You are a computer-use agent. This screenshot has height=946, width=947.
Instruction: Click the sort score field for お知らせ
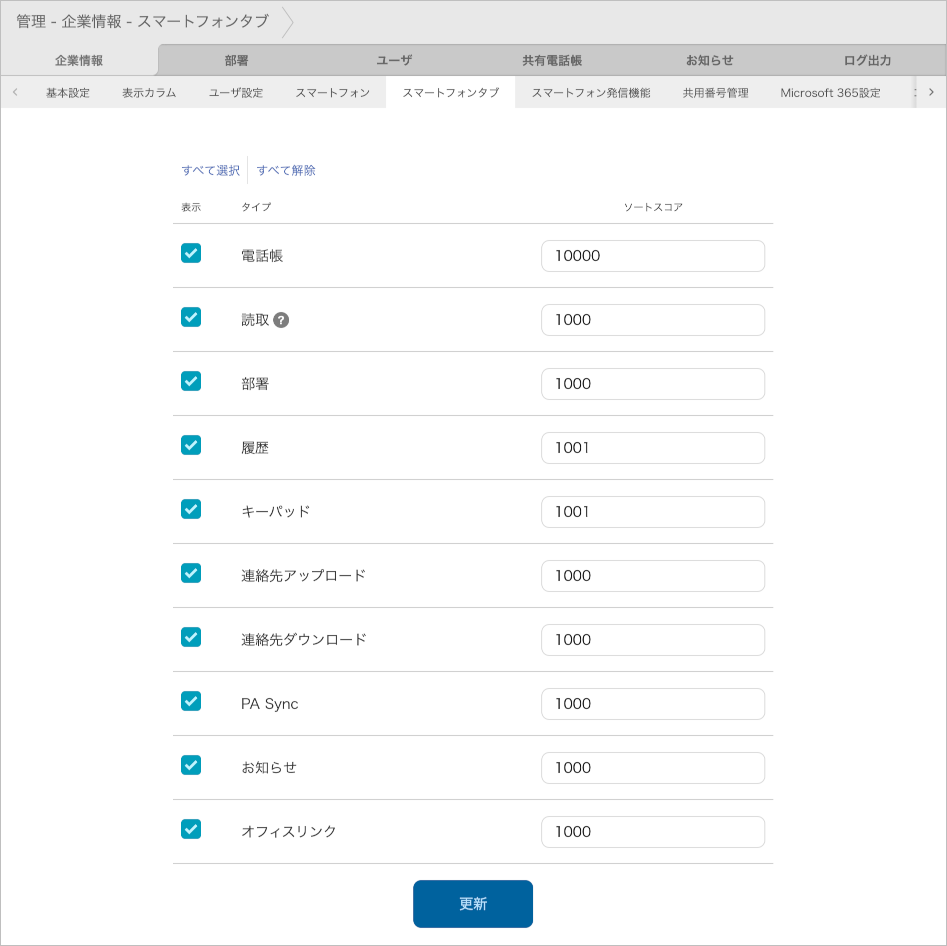(x=652, y=767)
